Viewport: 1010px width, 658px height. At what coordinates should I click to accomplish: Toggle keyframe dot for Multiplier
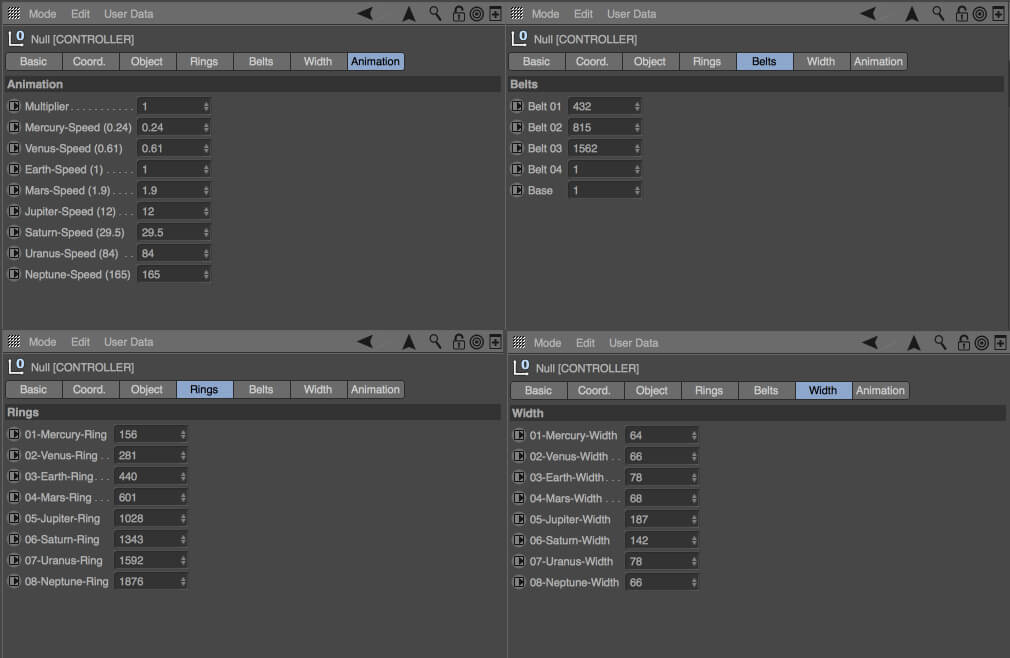pyautogui.click(x=14, y=106)
